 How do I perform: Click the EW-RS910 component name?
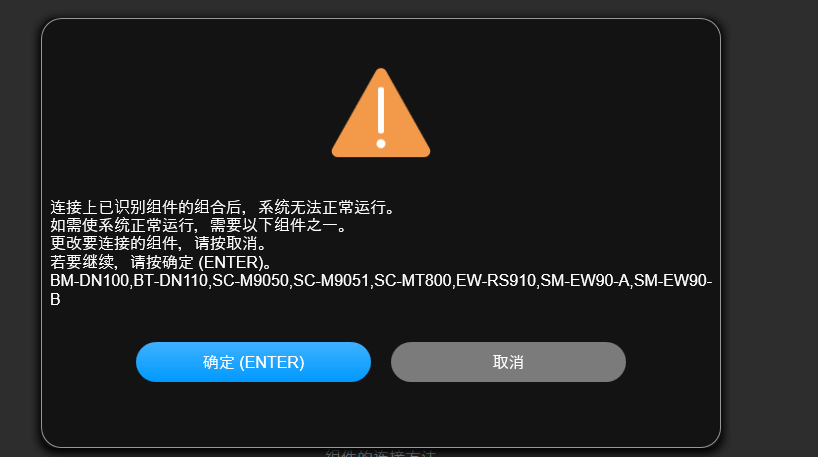point(496,281)
